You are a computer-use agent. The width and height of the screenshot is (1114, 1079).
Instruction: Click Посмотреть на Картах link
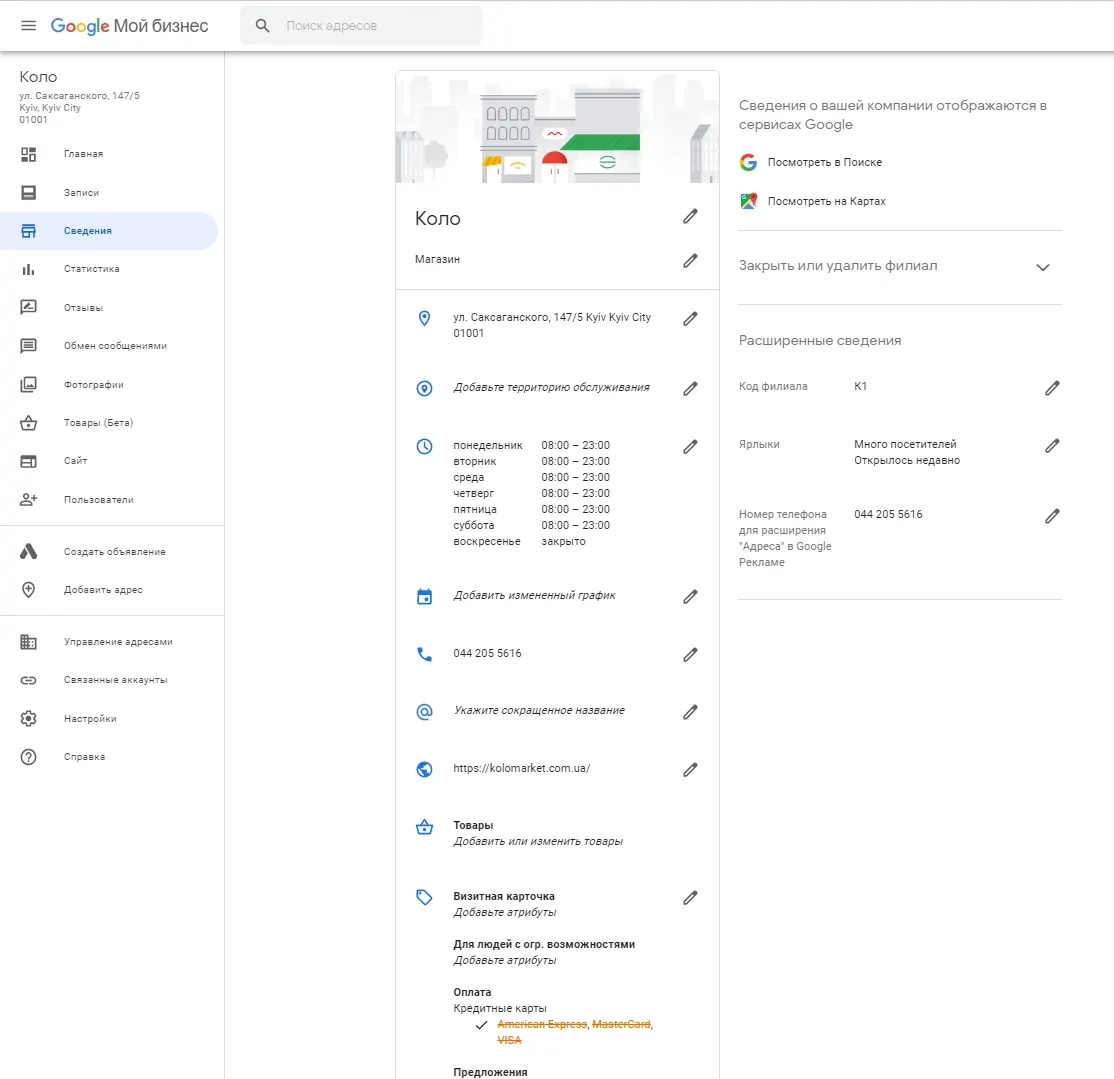pyautogui.click(x=826, y=201)
